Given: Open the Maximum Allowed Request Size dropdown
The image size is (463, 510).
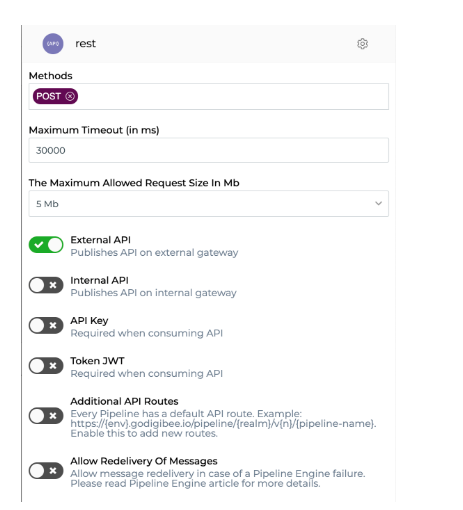Looking at the screenshot, I should click(x=209, y=204).
